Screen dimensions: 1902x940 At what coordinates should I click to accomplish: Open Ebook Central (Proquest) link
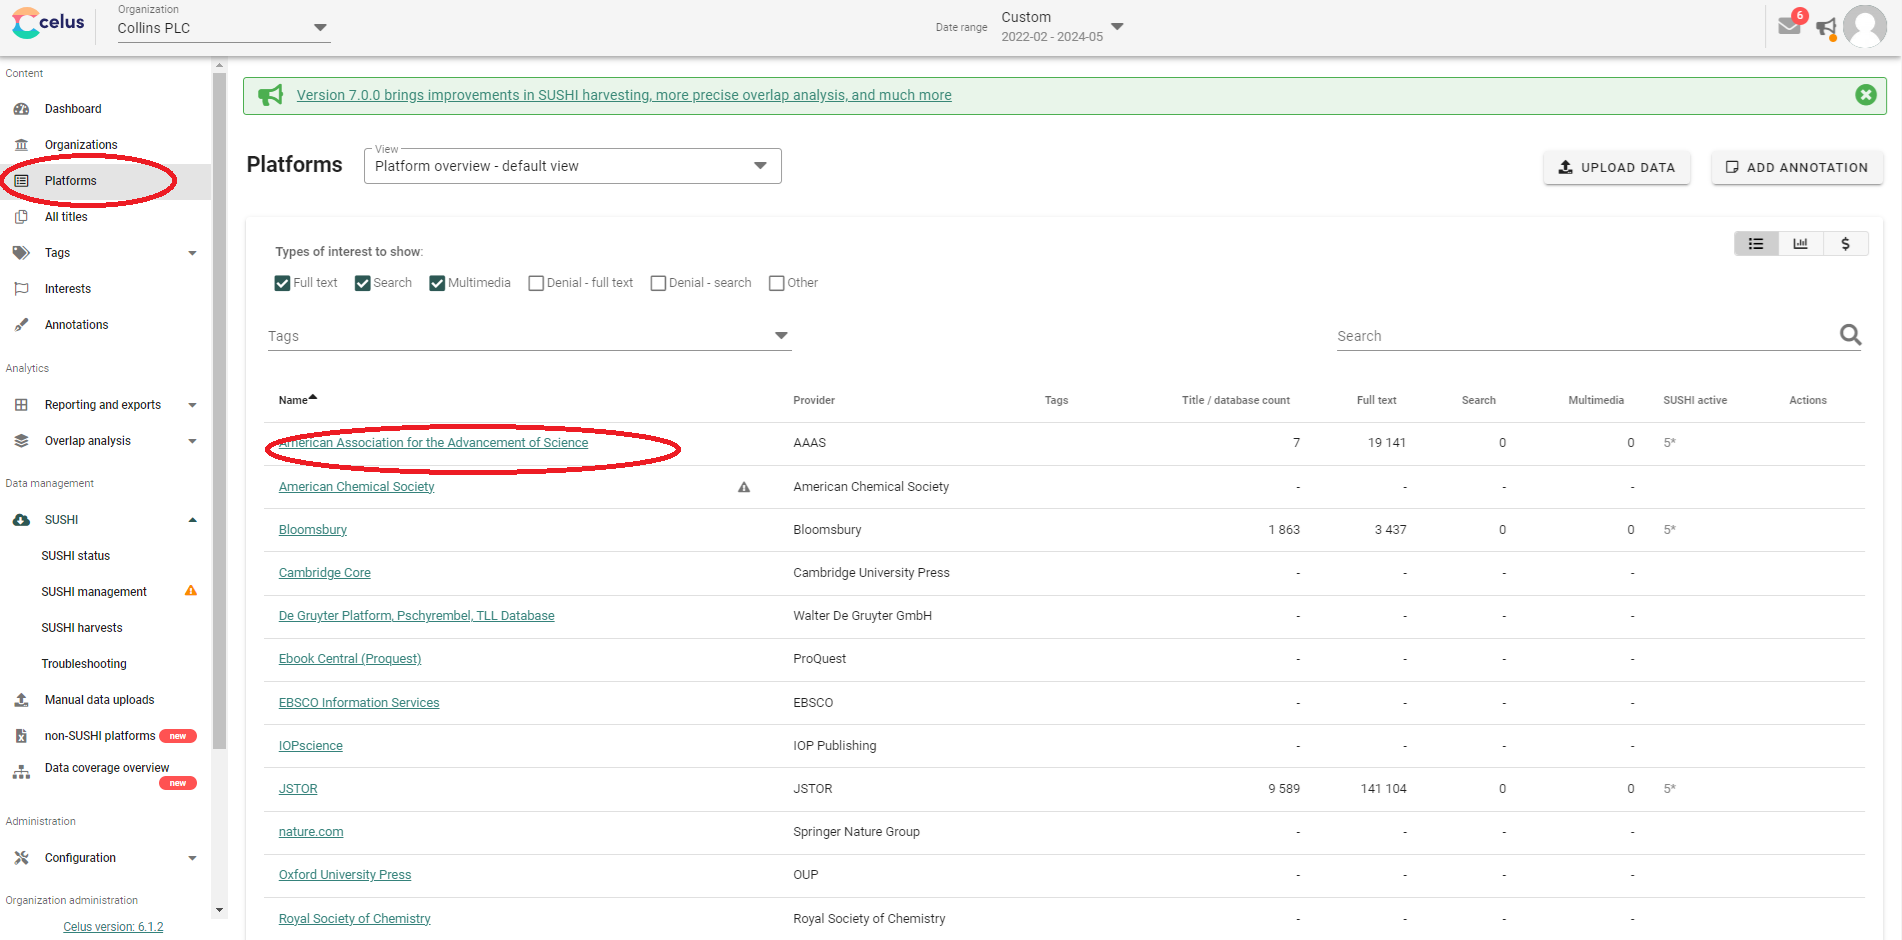point(350,659)
